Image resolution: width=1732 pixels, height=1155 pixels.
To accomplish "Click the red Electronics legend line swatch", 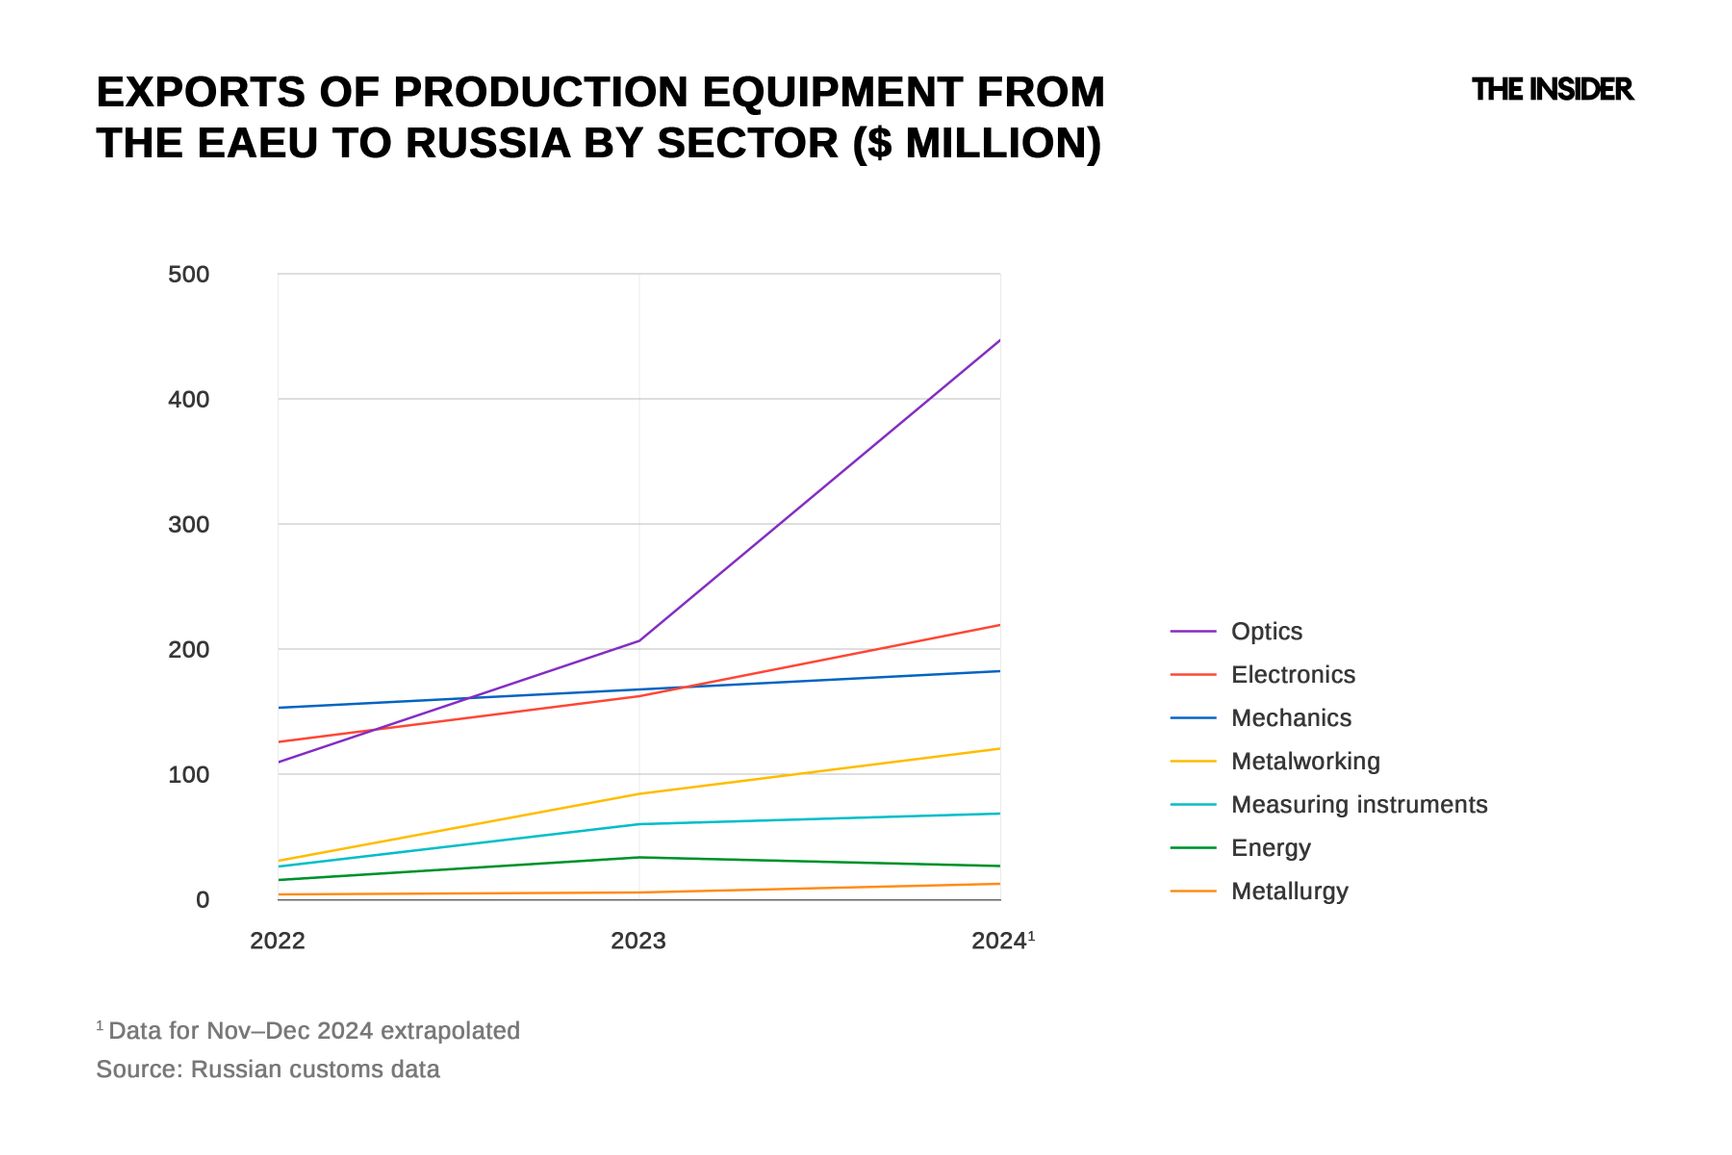I will tap(1192, 675).
